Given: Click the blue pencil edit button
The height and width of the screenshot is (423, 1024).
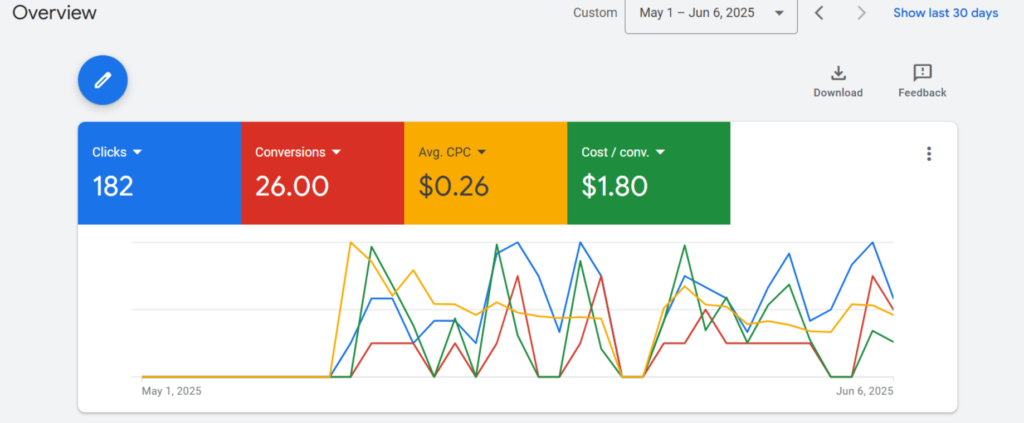Looking at the screenshot, I should [x=103, y=80].
